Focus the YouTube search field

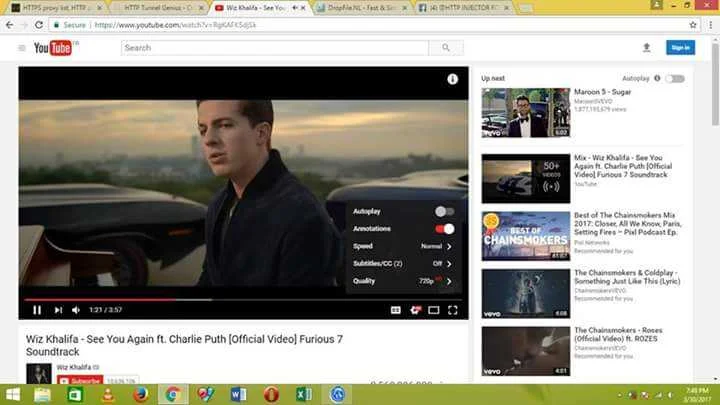pyautogui.click(x=275, y=48)
